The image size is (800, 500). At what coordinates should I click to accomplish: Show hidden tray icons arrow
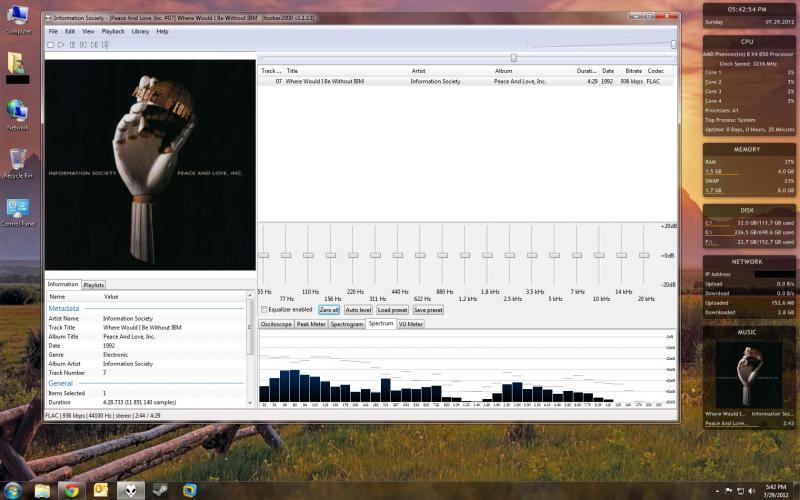(x=717, y=491)
